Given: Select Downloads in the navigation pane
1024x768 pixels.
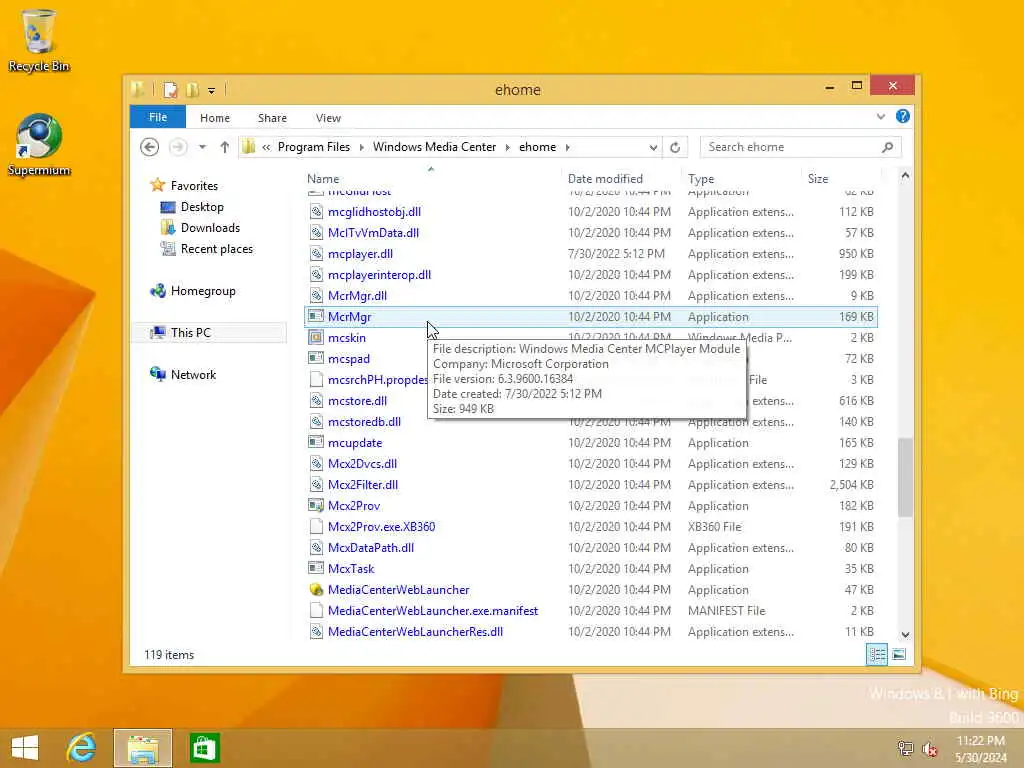Looking at the screenshot, I should [210, 227].
